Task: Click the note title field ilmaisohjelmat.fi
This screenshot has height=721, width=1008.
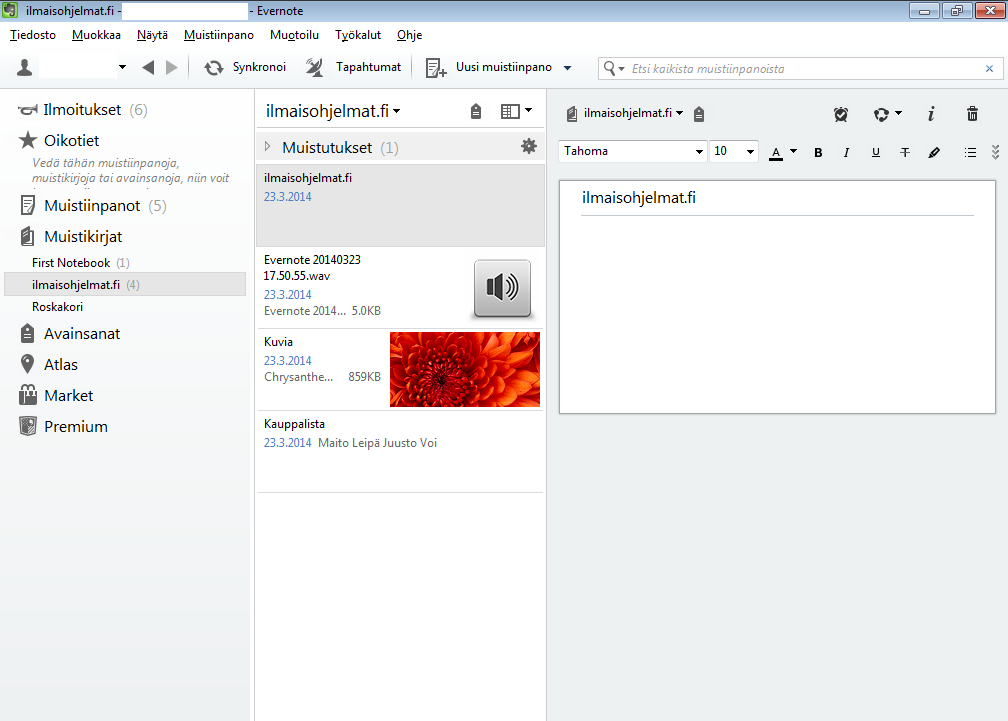Action: pyautogui.click(x=777, y=198)
